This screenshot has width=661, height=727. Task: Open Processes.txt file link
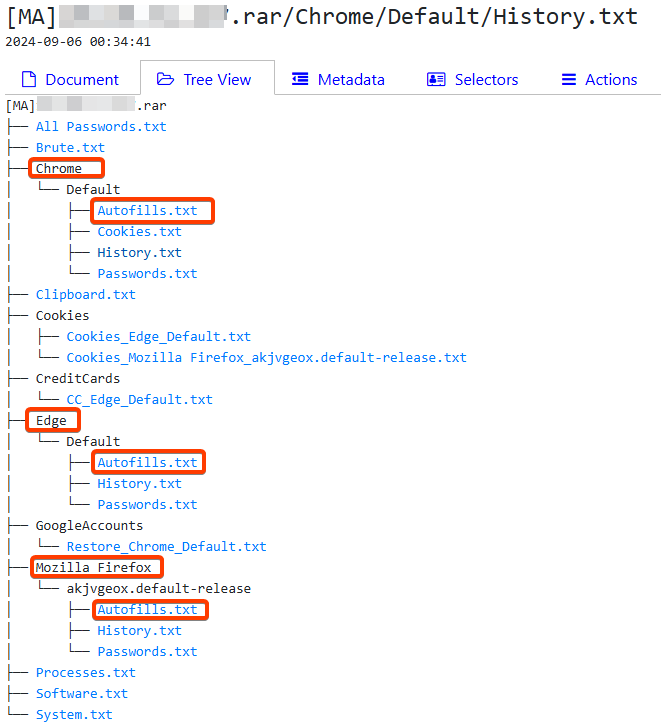pos(86,673)
